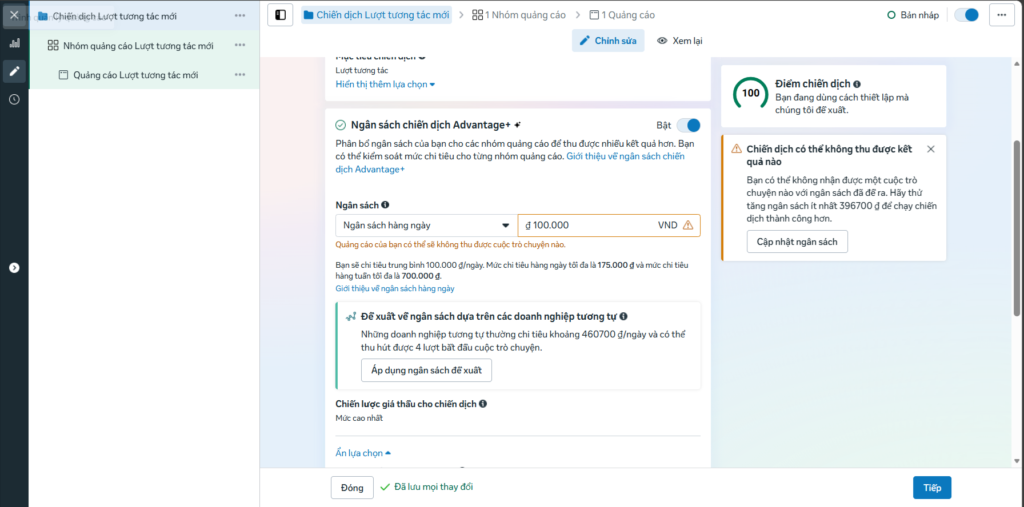
Task: Toggle the side panel layout icon
Action: click(x=281, y=15)
